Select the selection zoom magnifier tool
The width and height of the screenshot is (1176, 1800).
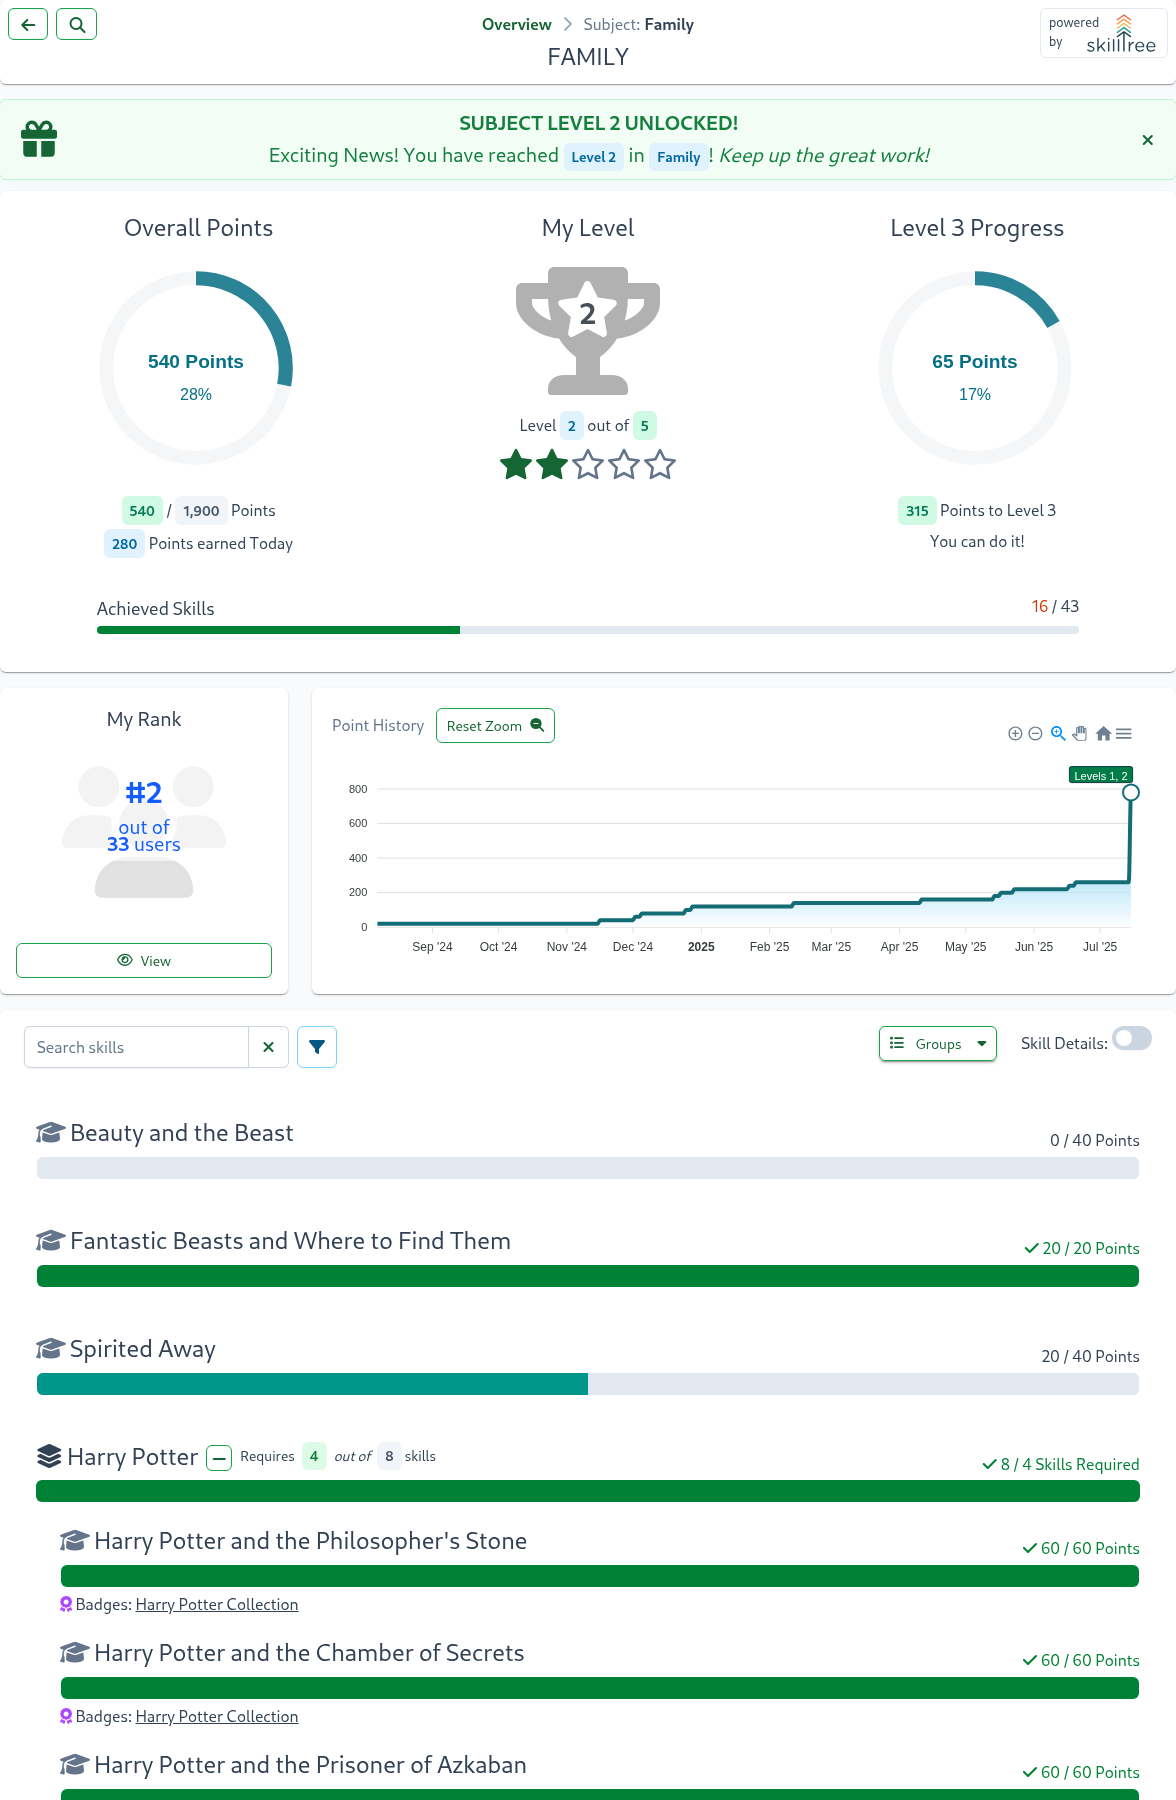(x=1058, y=733)
